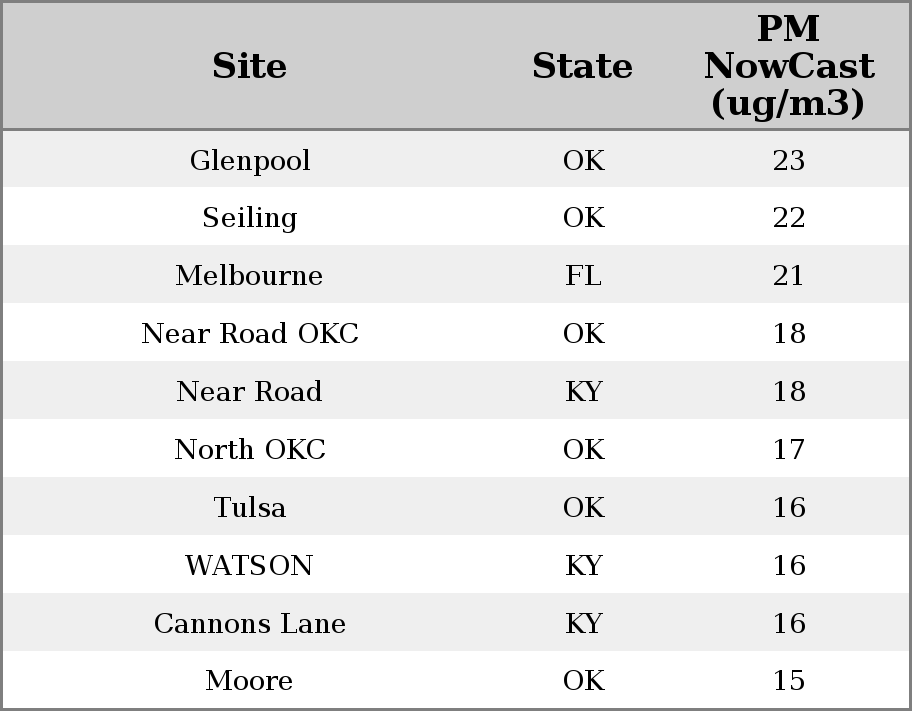Select the PM NowCast value 17
912x711 pixels.
click(x=788, y=450)
